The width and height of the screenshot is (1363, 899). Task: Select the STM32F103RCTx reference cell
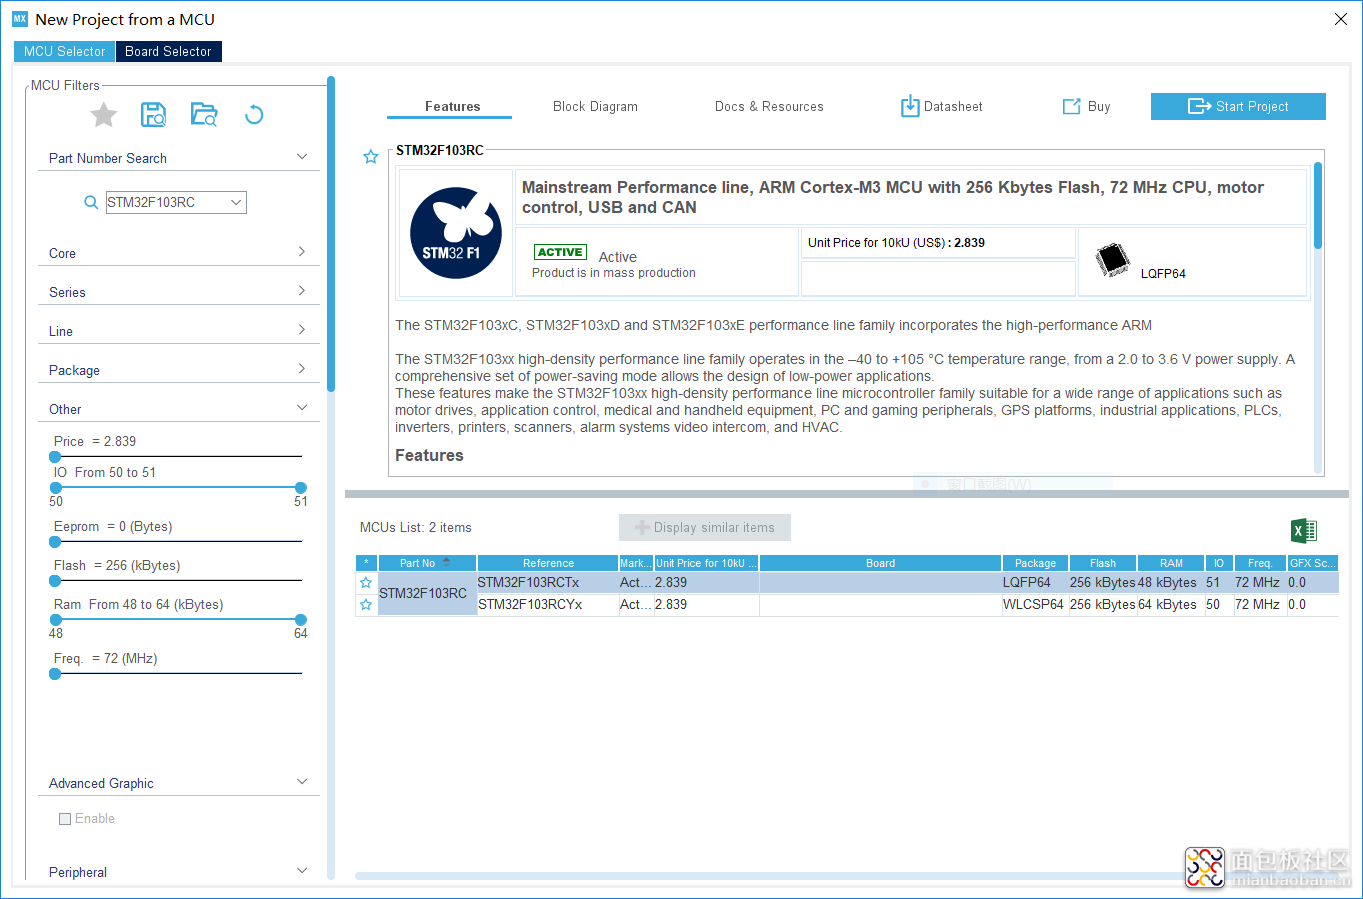[548, 583]
